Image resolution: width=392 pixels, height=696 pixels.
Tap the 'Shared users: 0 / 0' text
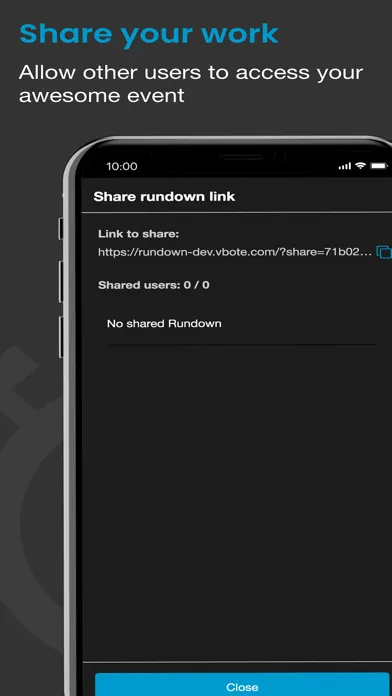point(154,285)
